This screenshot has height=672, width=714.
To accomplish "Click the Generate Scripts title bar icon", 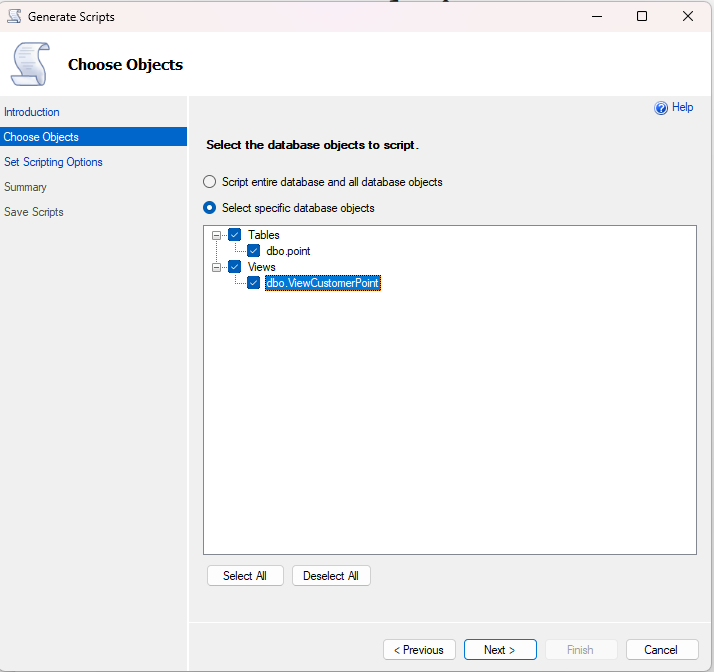I will 14,16.
